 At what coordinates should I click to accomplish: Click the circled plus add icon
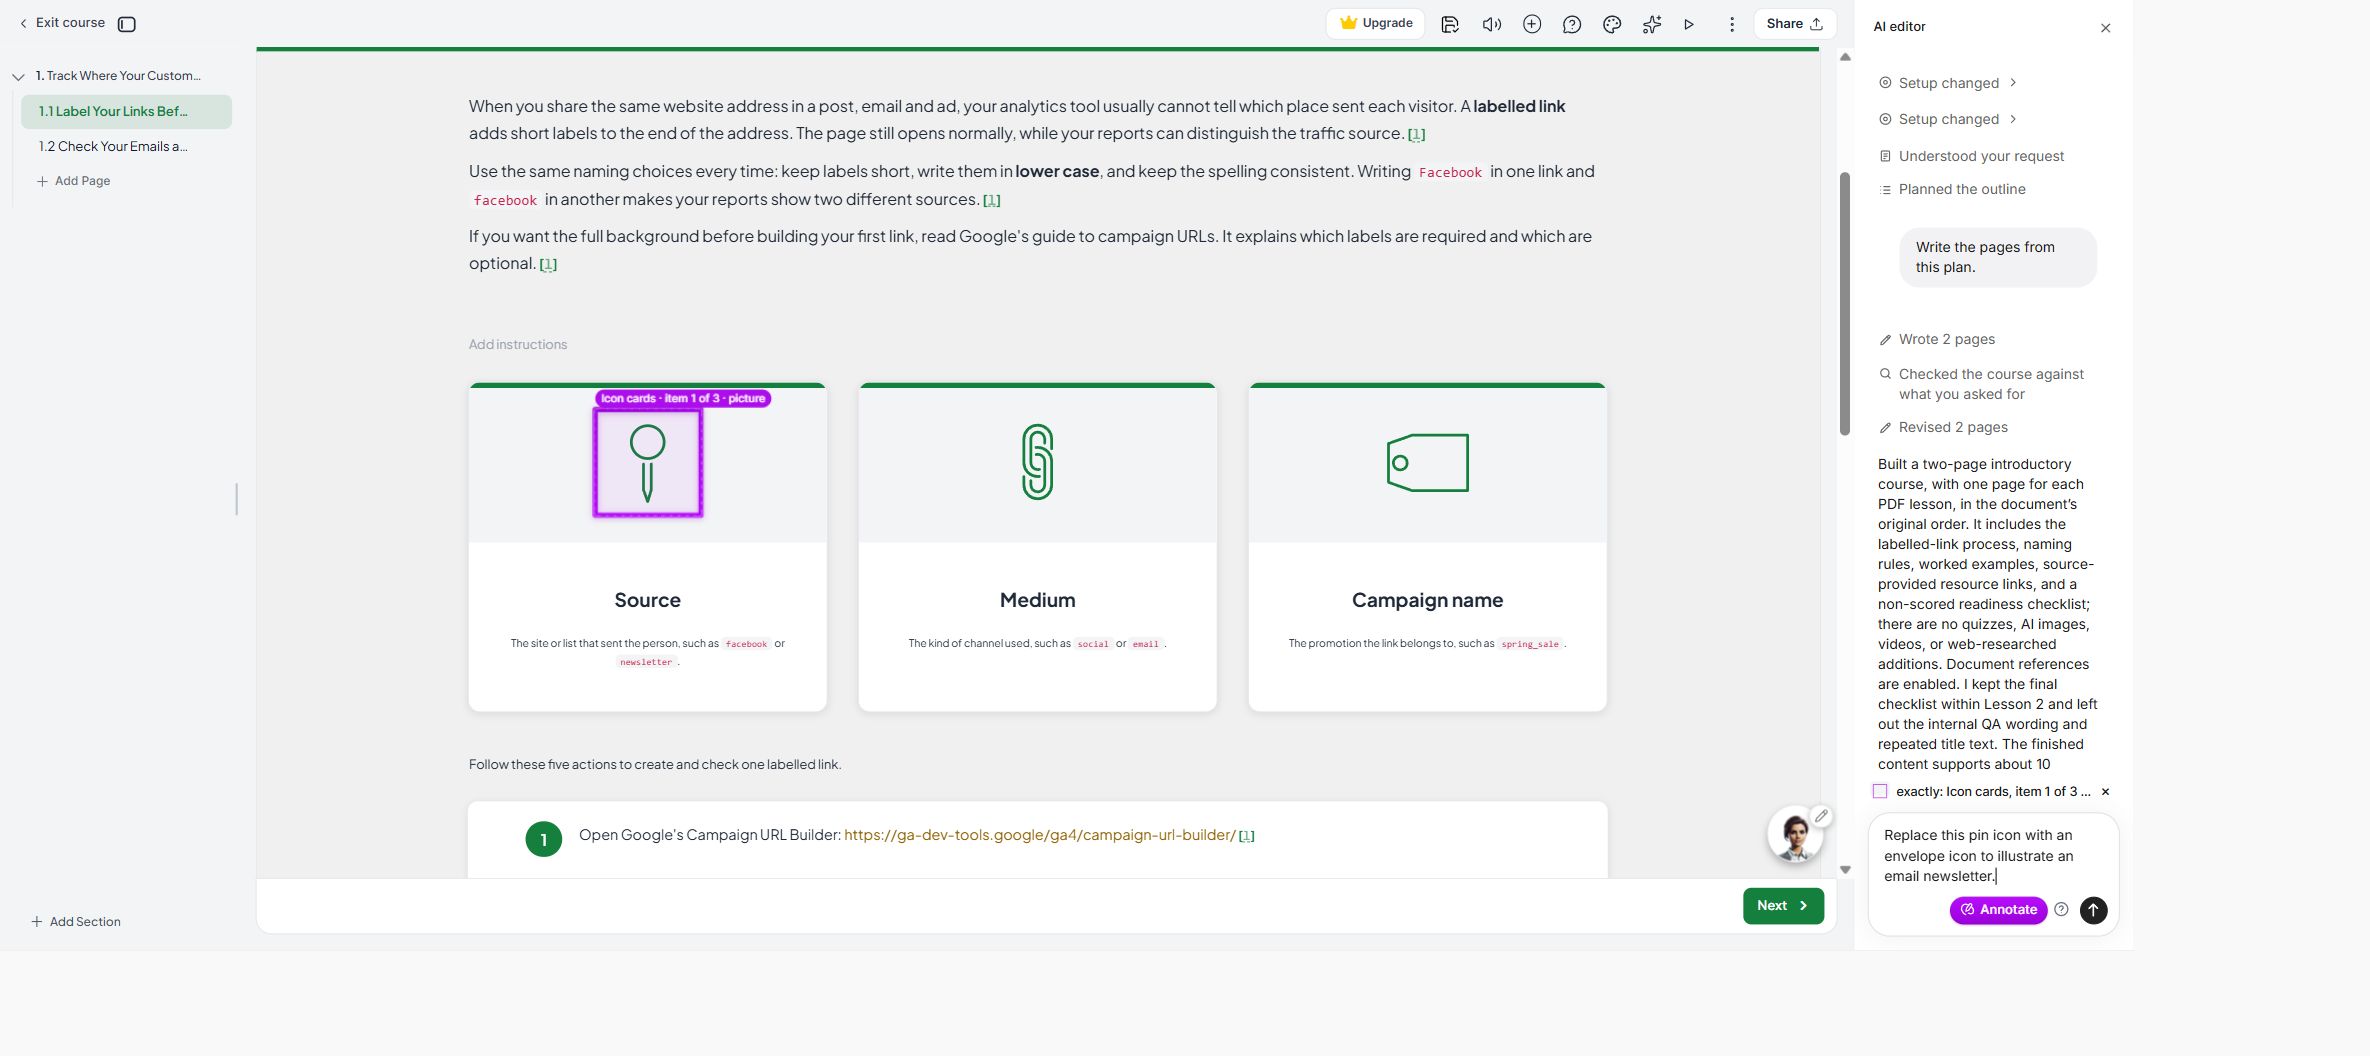[1532, 24]
